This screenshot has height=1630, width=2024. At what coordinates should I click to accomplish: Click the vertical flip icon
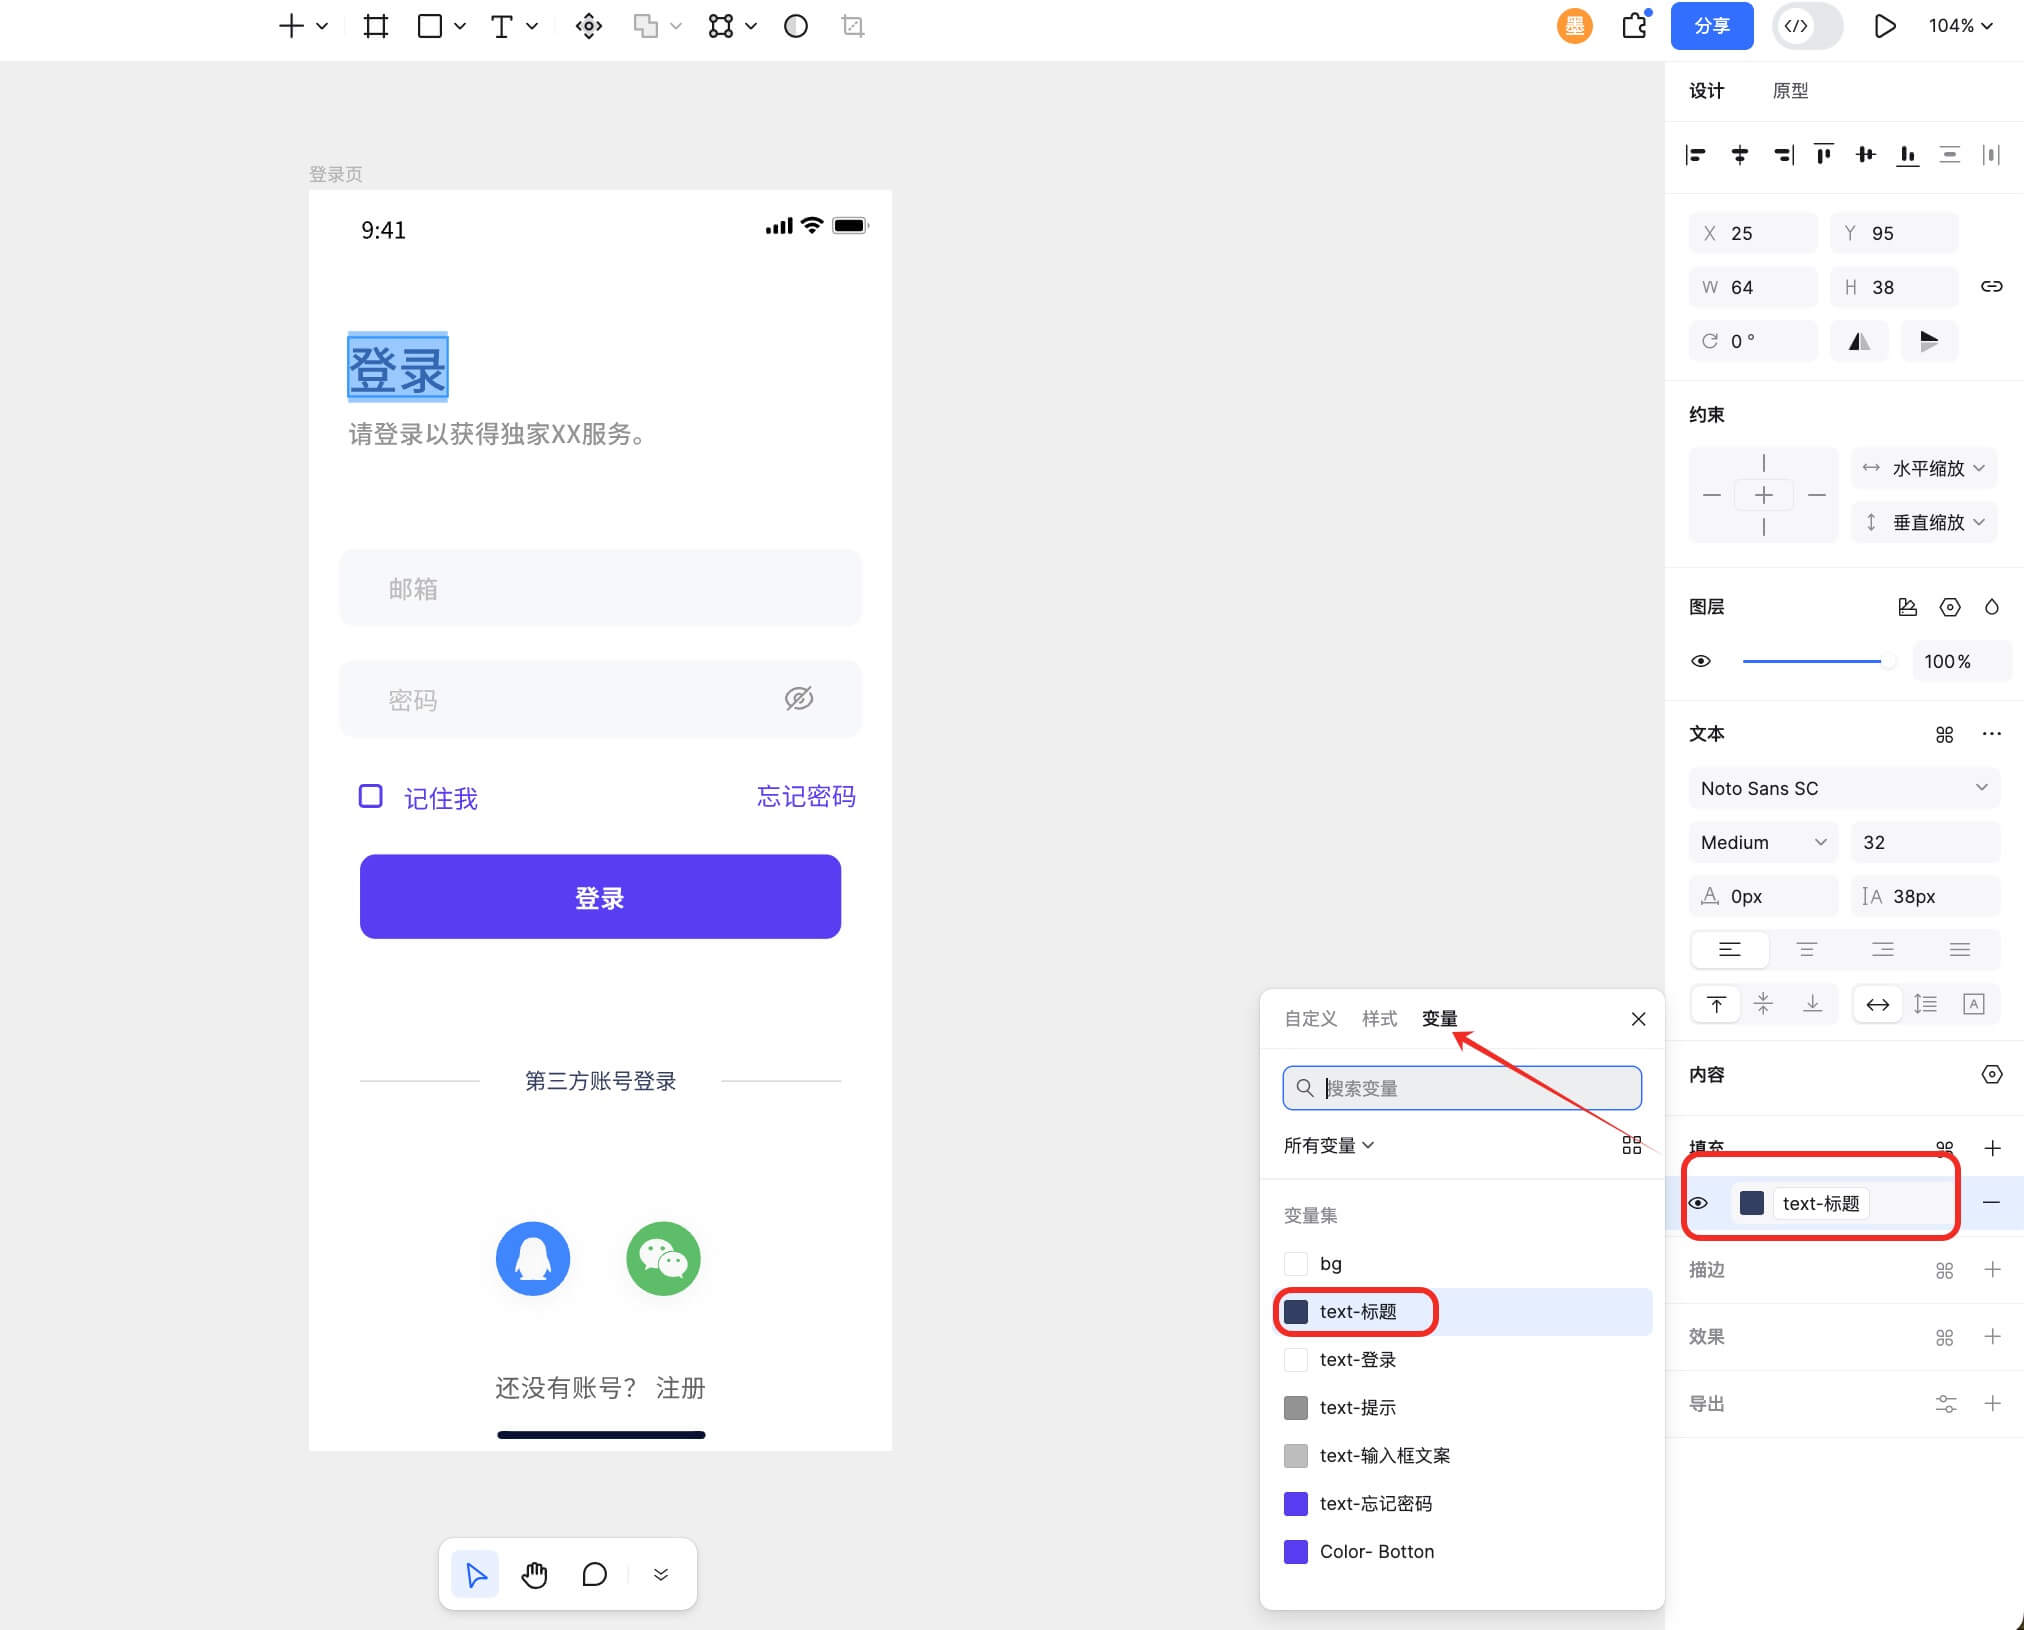point(1930,341)
